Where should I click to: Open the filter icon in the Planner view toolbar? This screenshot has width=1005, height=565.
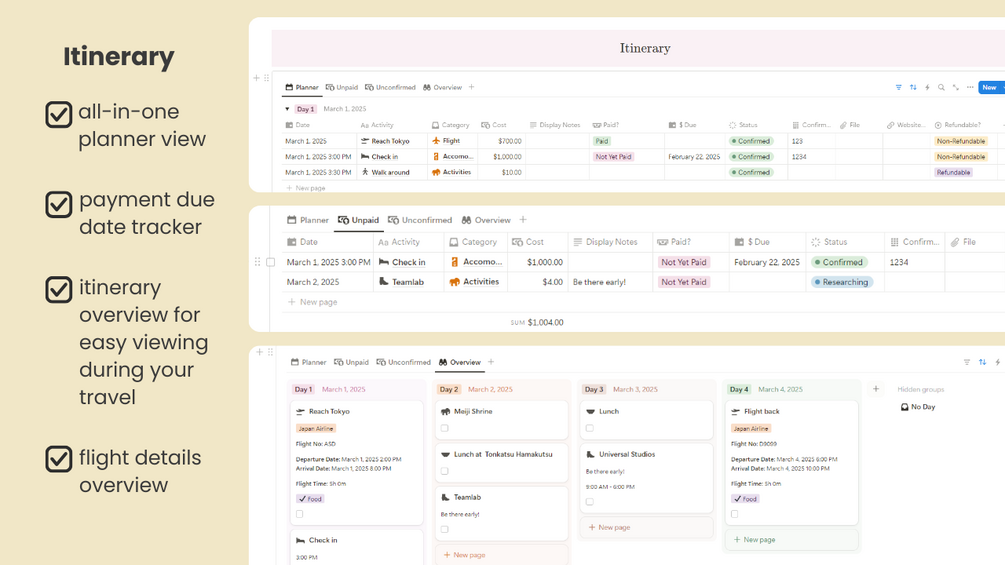coord(899,87)
